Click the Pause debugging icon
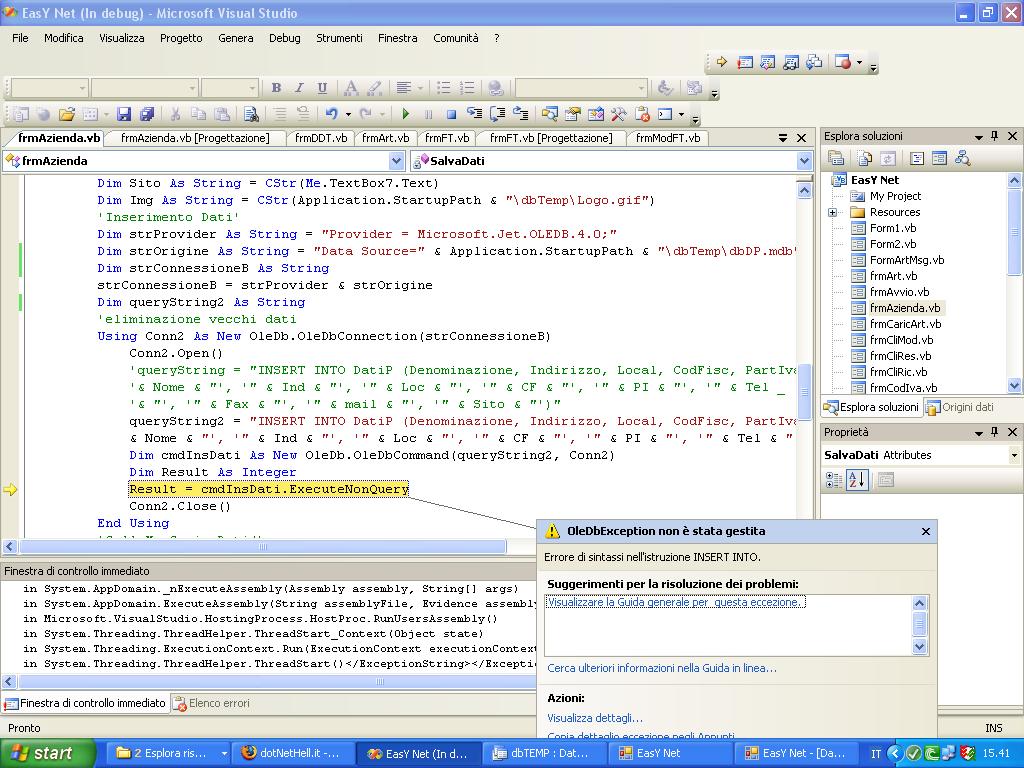Screen dimensions: 1024x768 (x=428, y=114)
